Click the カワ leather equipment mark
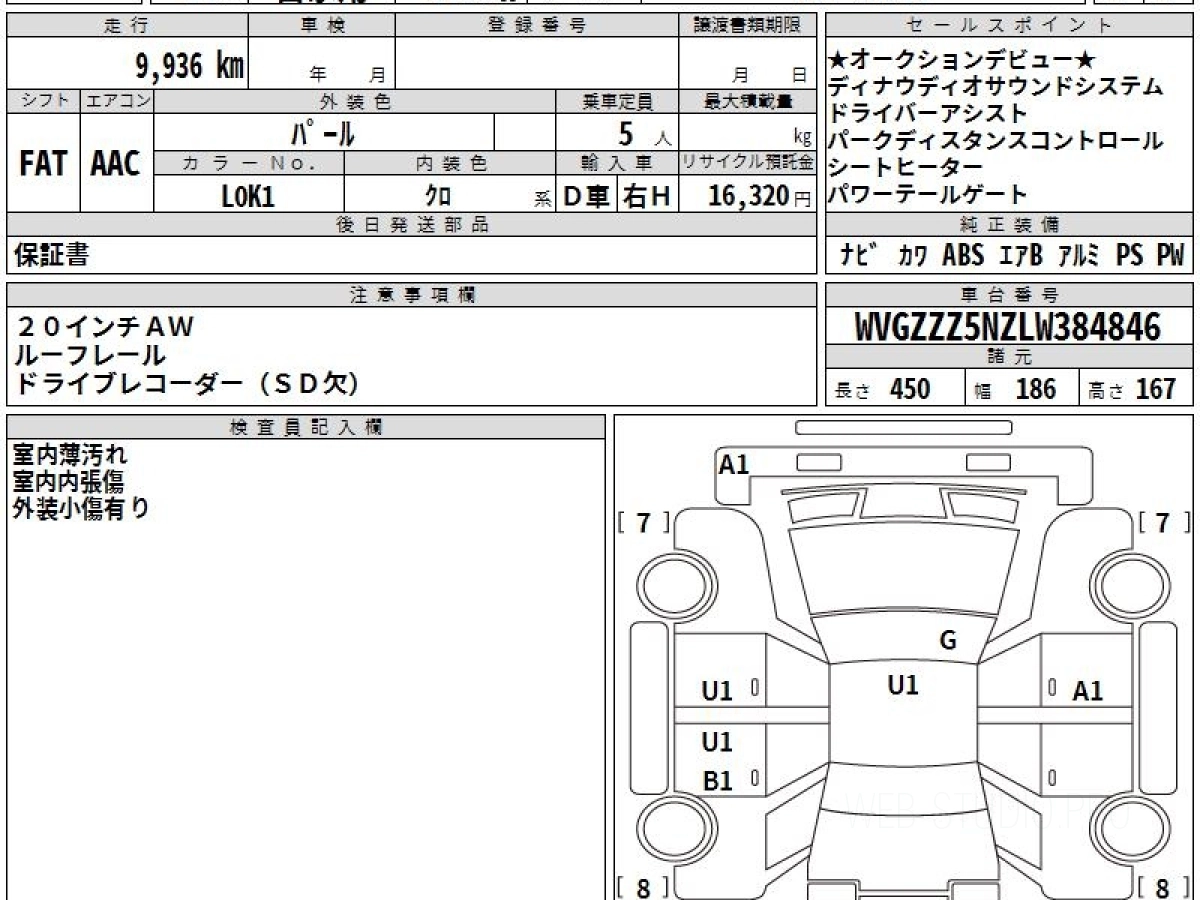 coord(911,255)
